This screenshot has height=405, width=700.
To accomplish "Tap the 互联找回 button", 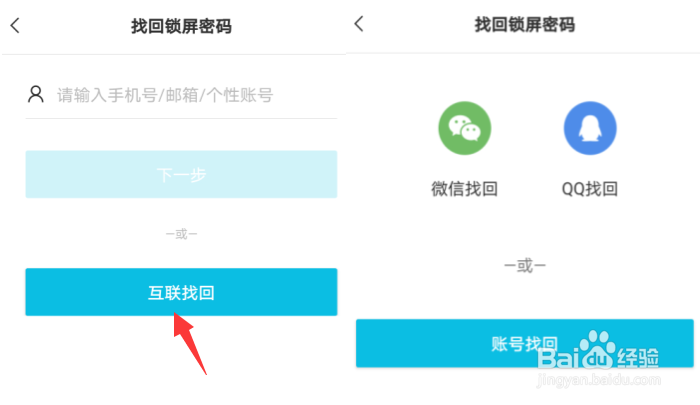I will click(x=181, y=292).
